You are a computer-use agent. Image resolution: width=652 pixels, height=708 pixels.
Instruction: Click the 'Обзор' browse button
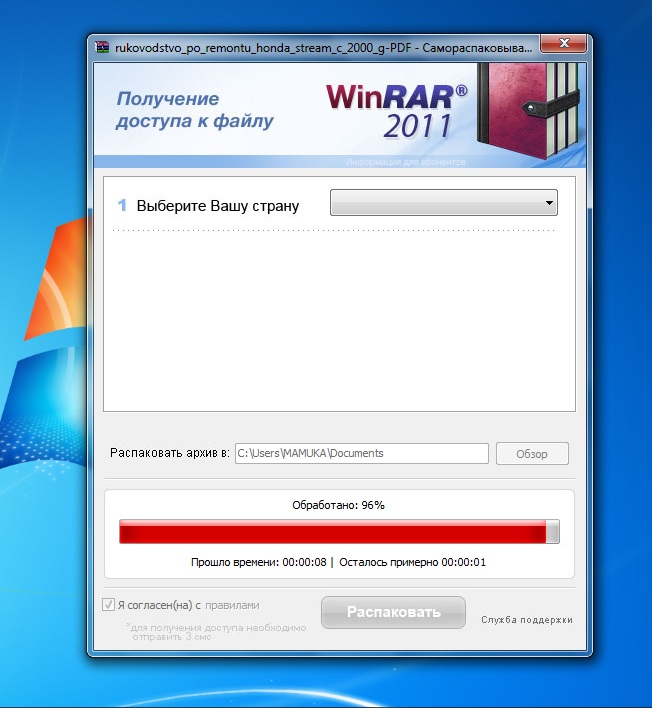coord(532,453)
